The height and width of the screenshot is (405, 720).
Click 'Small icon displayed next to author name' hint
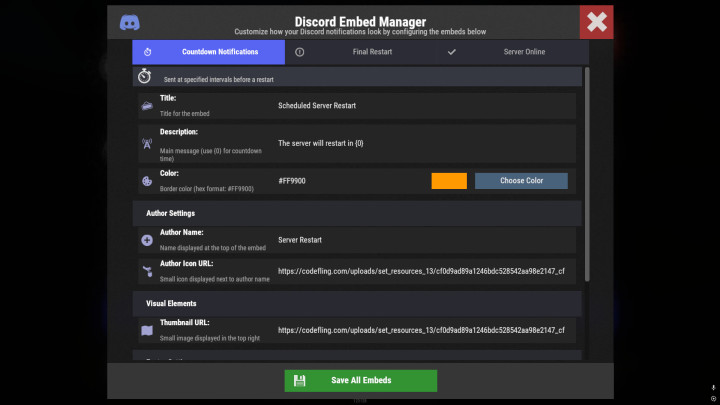click(214, 279)
